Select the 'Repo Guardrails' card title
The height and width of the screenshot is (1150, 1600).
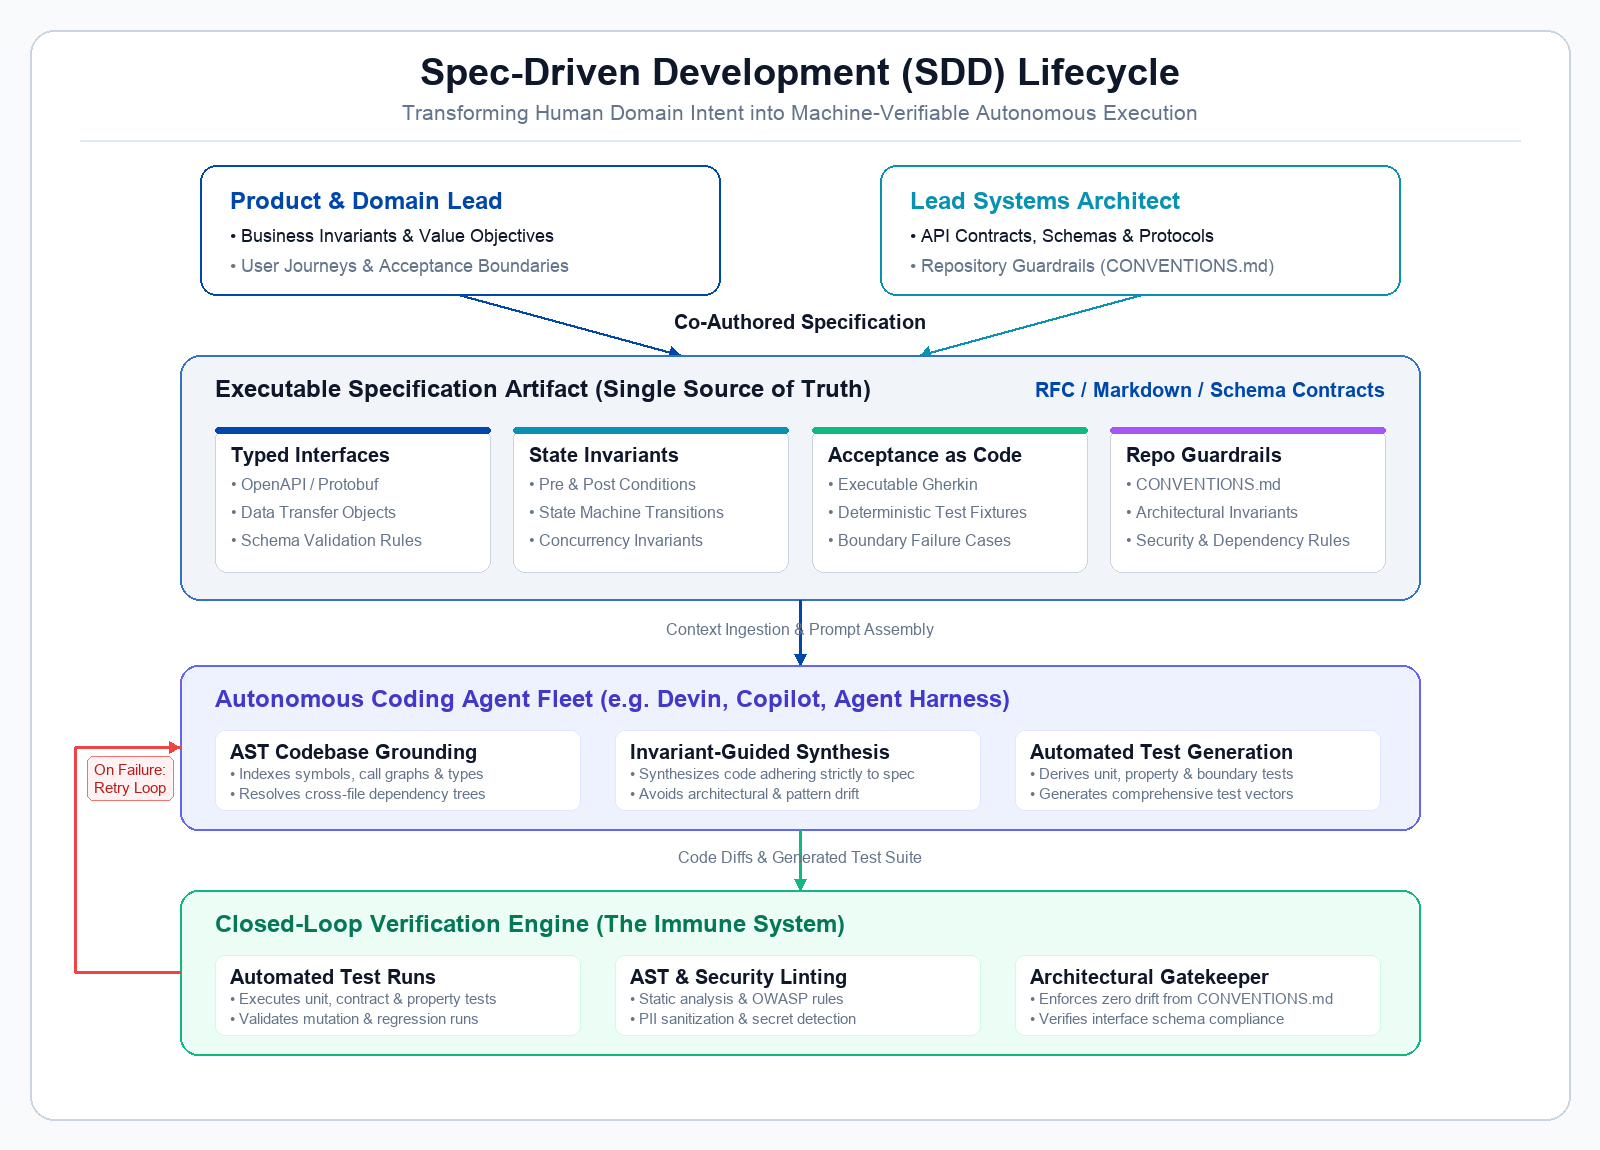(1204, 455)
